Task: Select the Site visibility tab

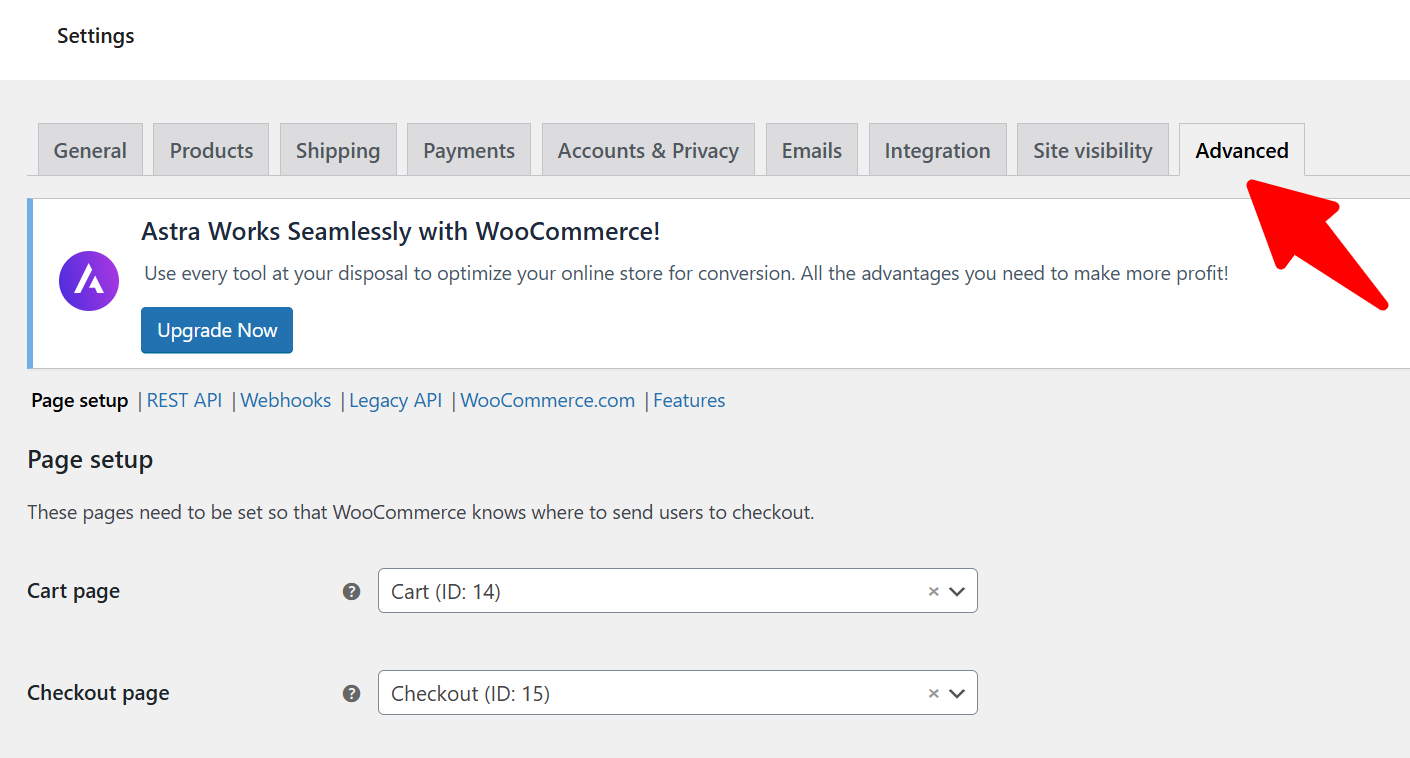Action: point(1093,150)
